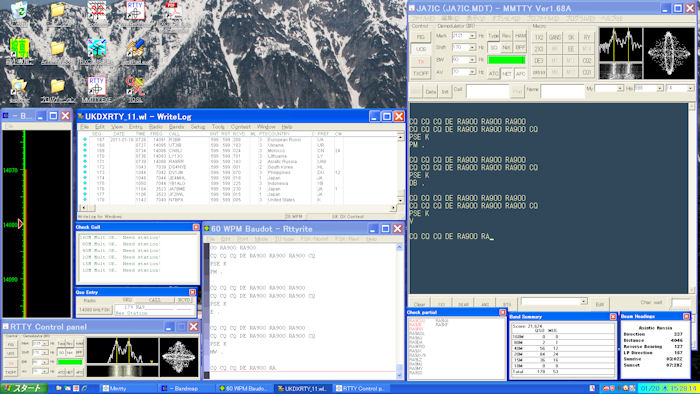This screenshot has width=700, height=394.
Task: Close the Beam Headings panel
Action: (x=686, y=316)
